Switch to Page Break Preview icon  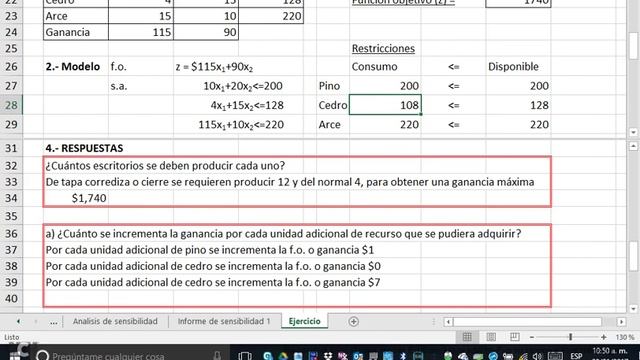point(515,337)
